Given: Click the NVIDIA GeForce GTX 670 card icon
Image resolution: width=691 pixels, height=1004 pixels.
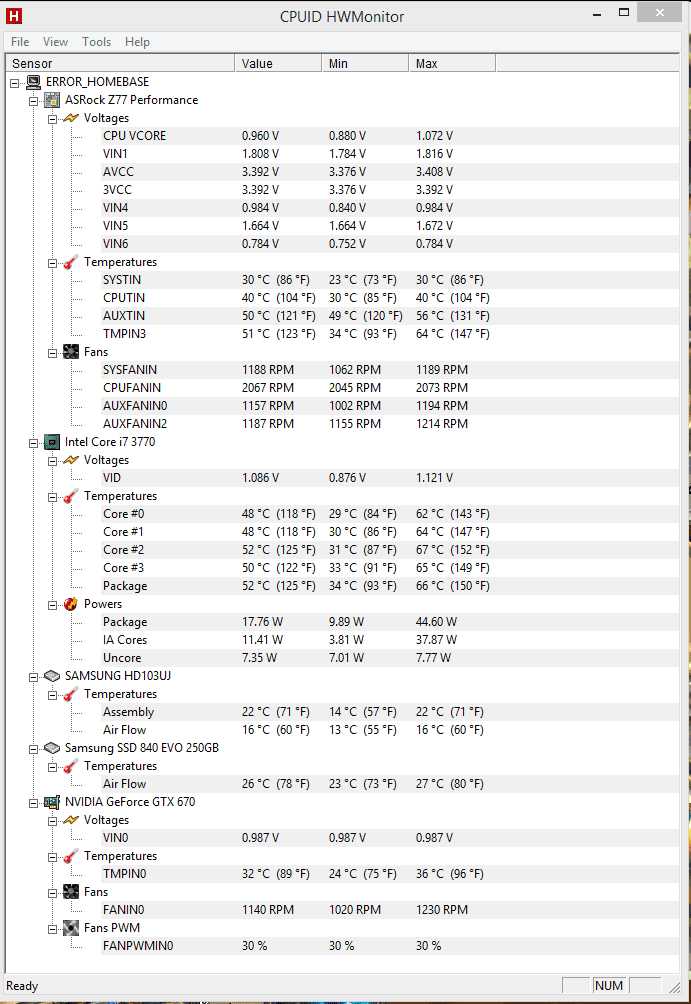Looking at the screenshot, I should (52, 802).
